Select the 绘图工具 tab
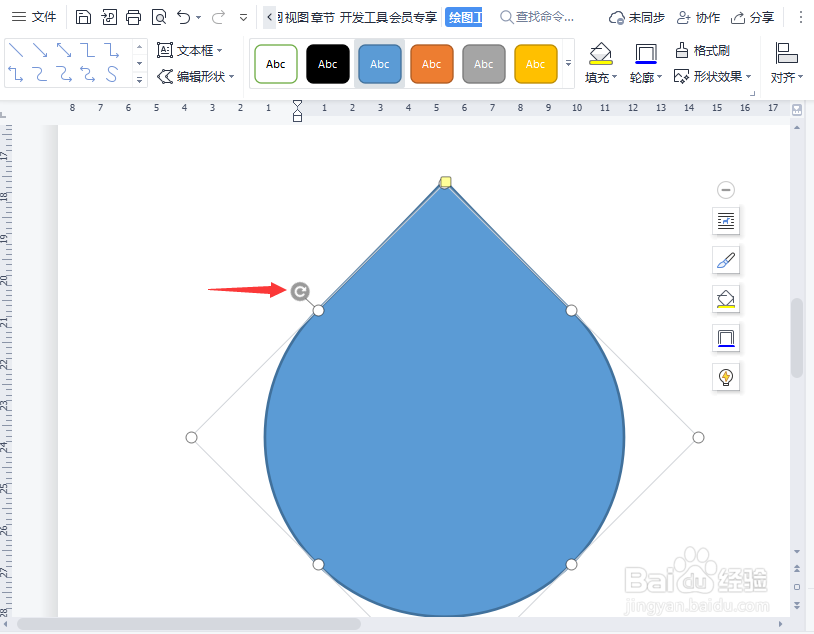Image resolution: width=814 pixels, height=634 pixels. click(x=464, y=18)
